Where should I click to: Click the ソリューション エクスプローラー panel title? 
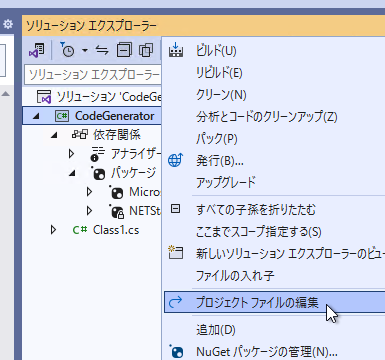point(91,26)
